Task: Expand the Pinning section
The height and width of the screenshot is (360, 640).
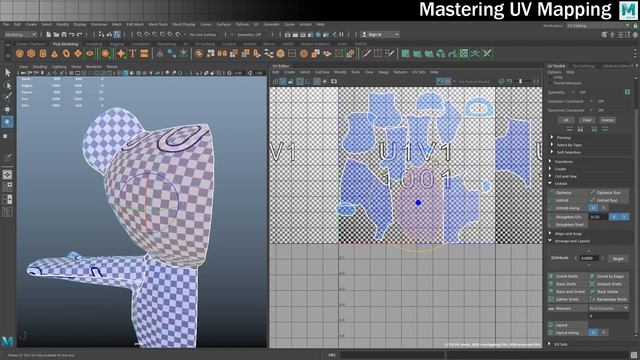Action: pos(552,138)
